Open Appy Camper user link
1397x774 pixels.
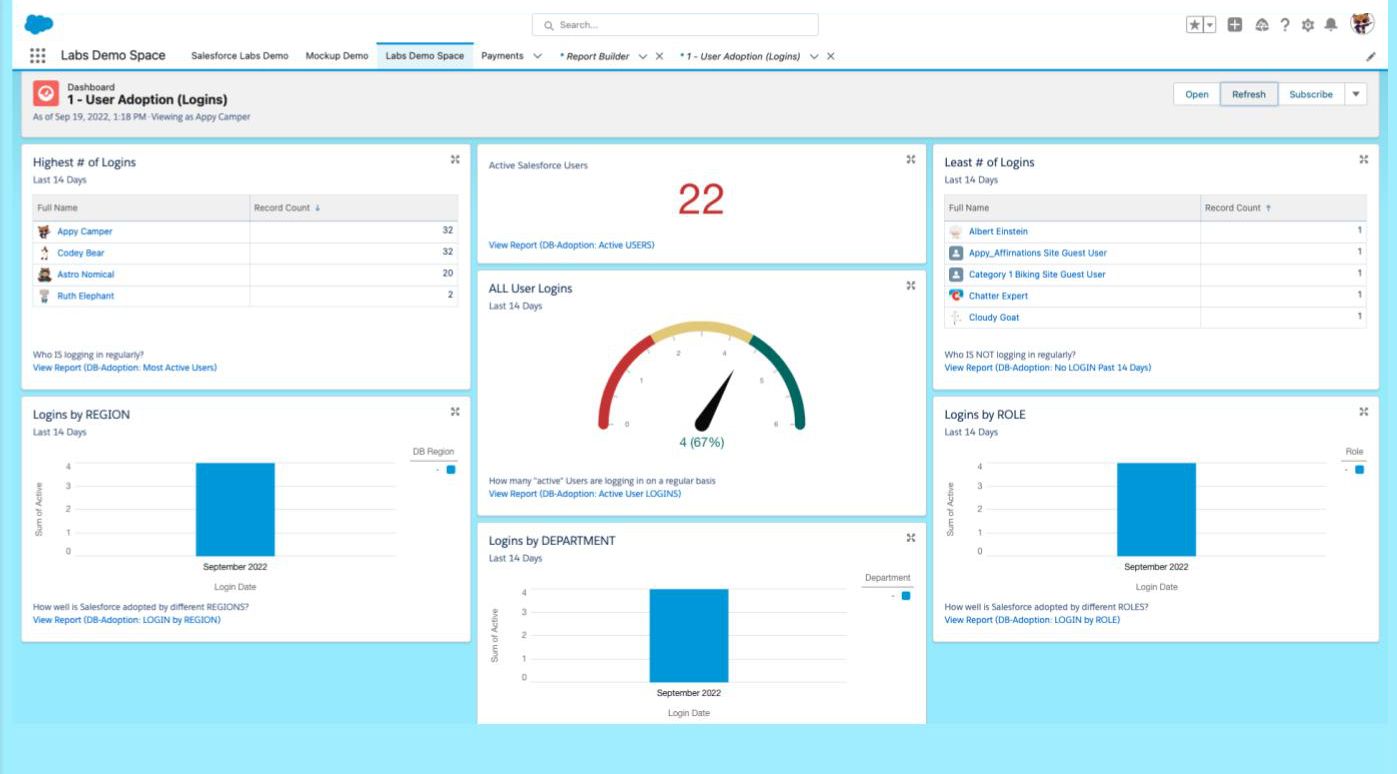pos(85,231)
